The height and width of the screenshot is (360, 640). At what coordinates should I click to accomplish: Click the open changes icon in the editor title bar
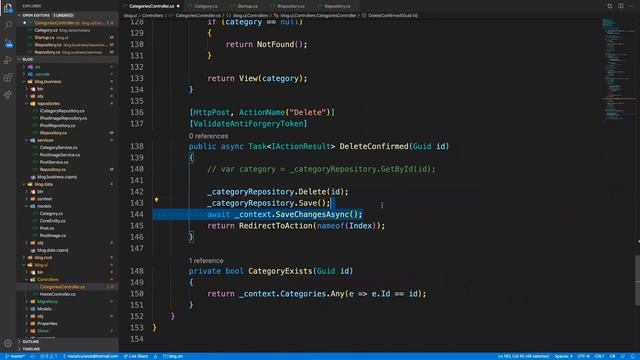coord(610,6)
